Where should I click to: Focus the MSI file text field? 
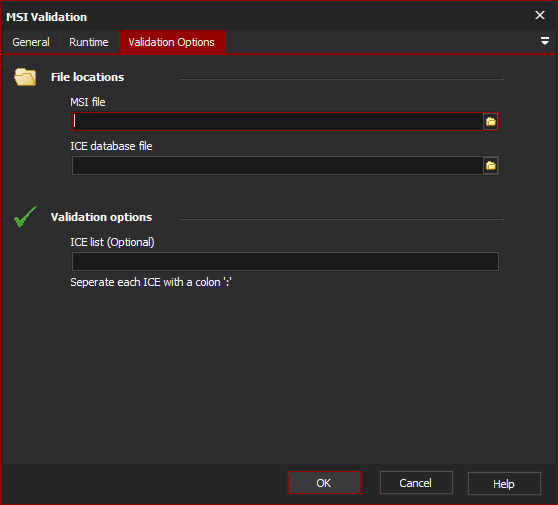[x=277, y=122]
